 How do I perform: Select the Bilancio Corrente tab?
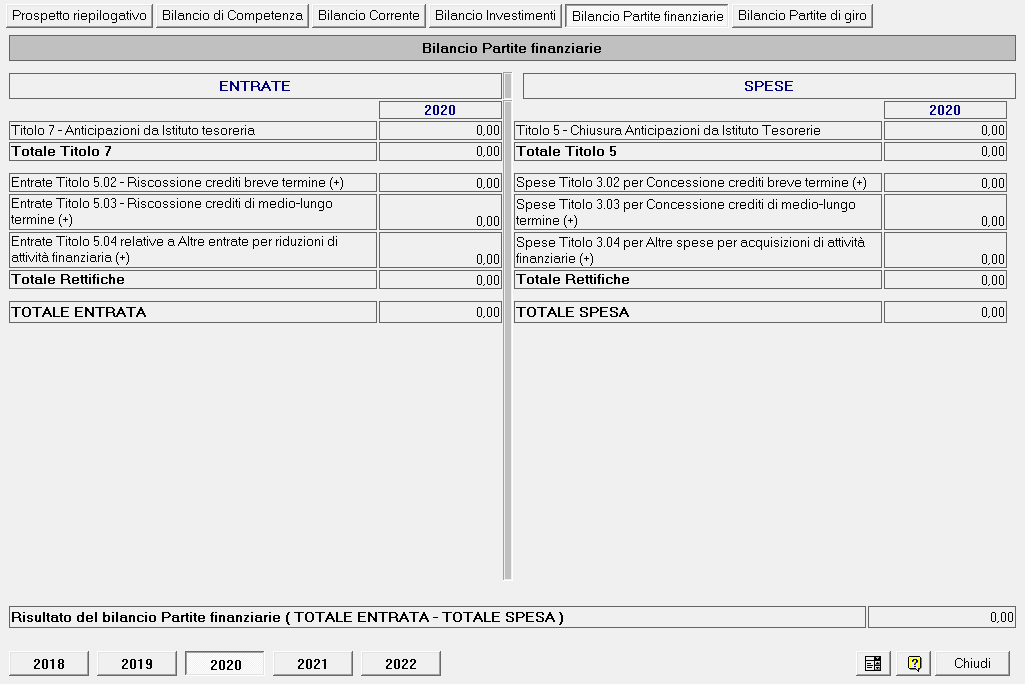coord(369,16)
